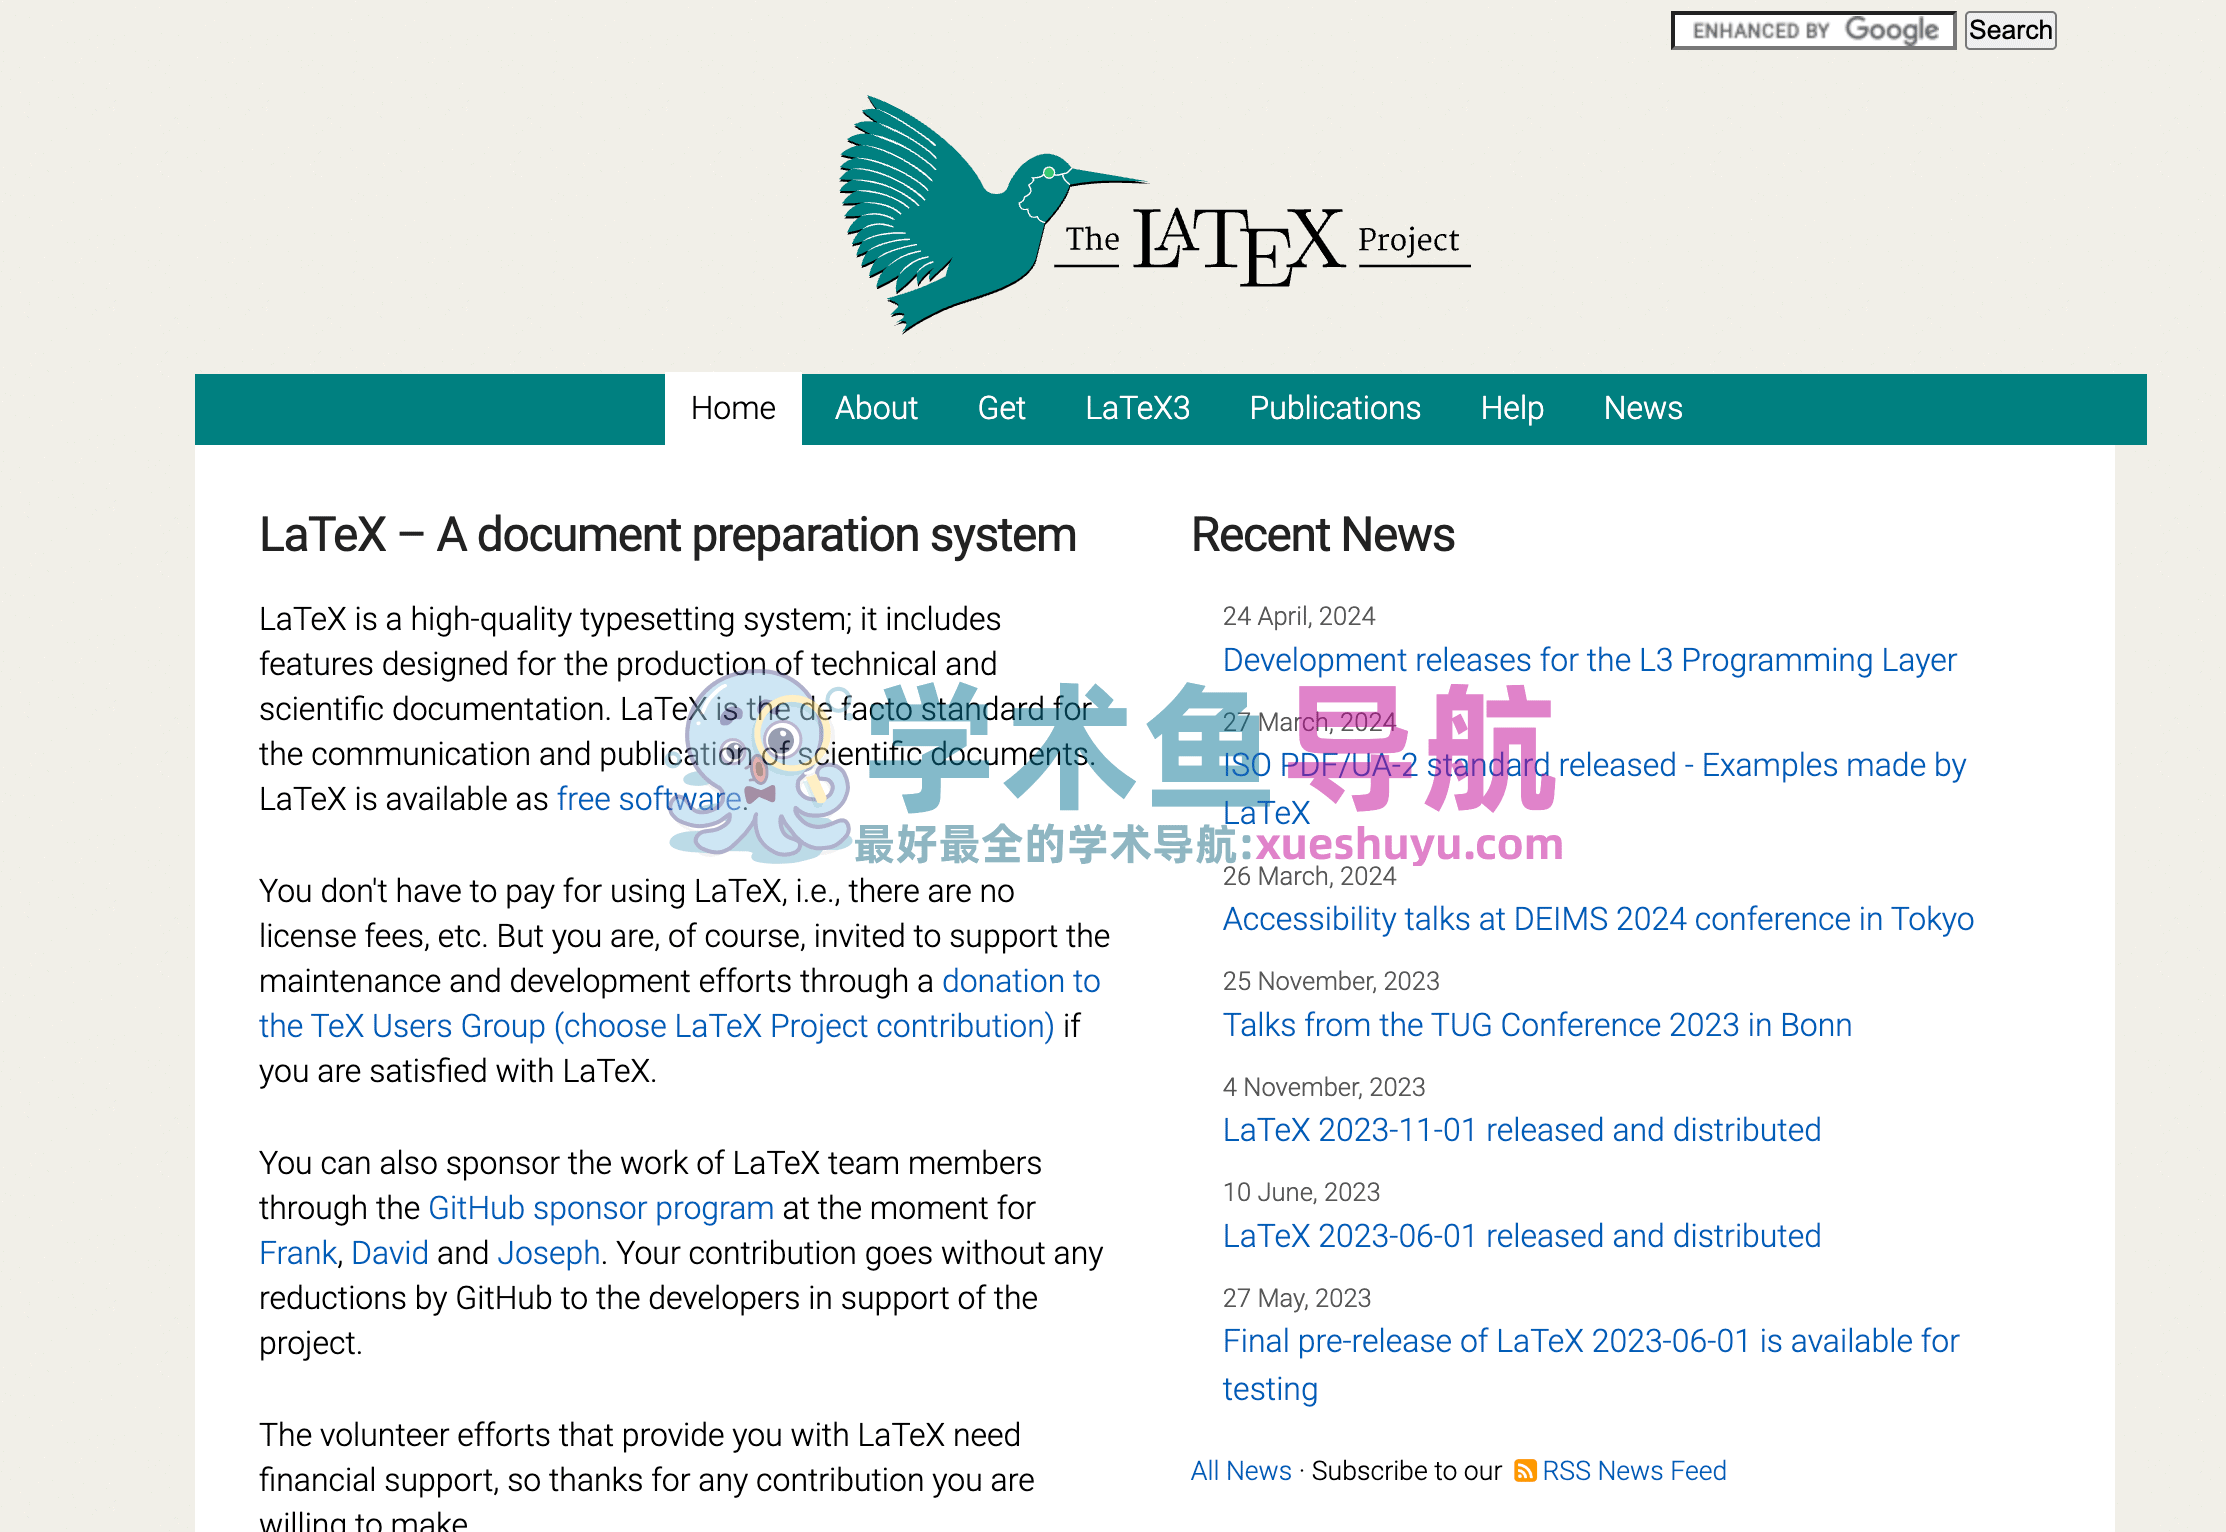Open the Get menu item
This screenshot has width=2226, height=1532.
pos(1001,409)
